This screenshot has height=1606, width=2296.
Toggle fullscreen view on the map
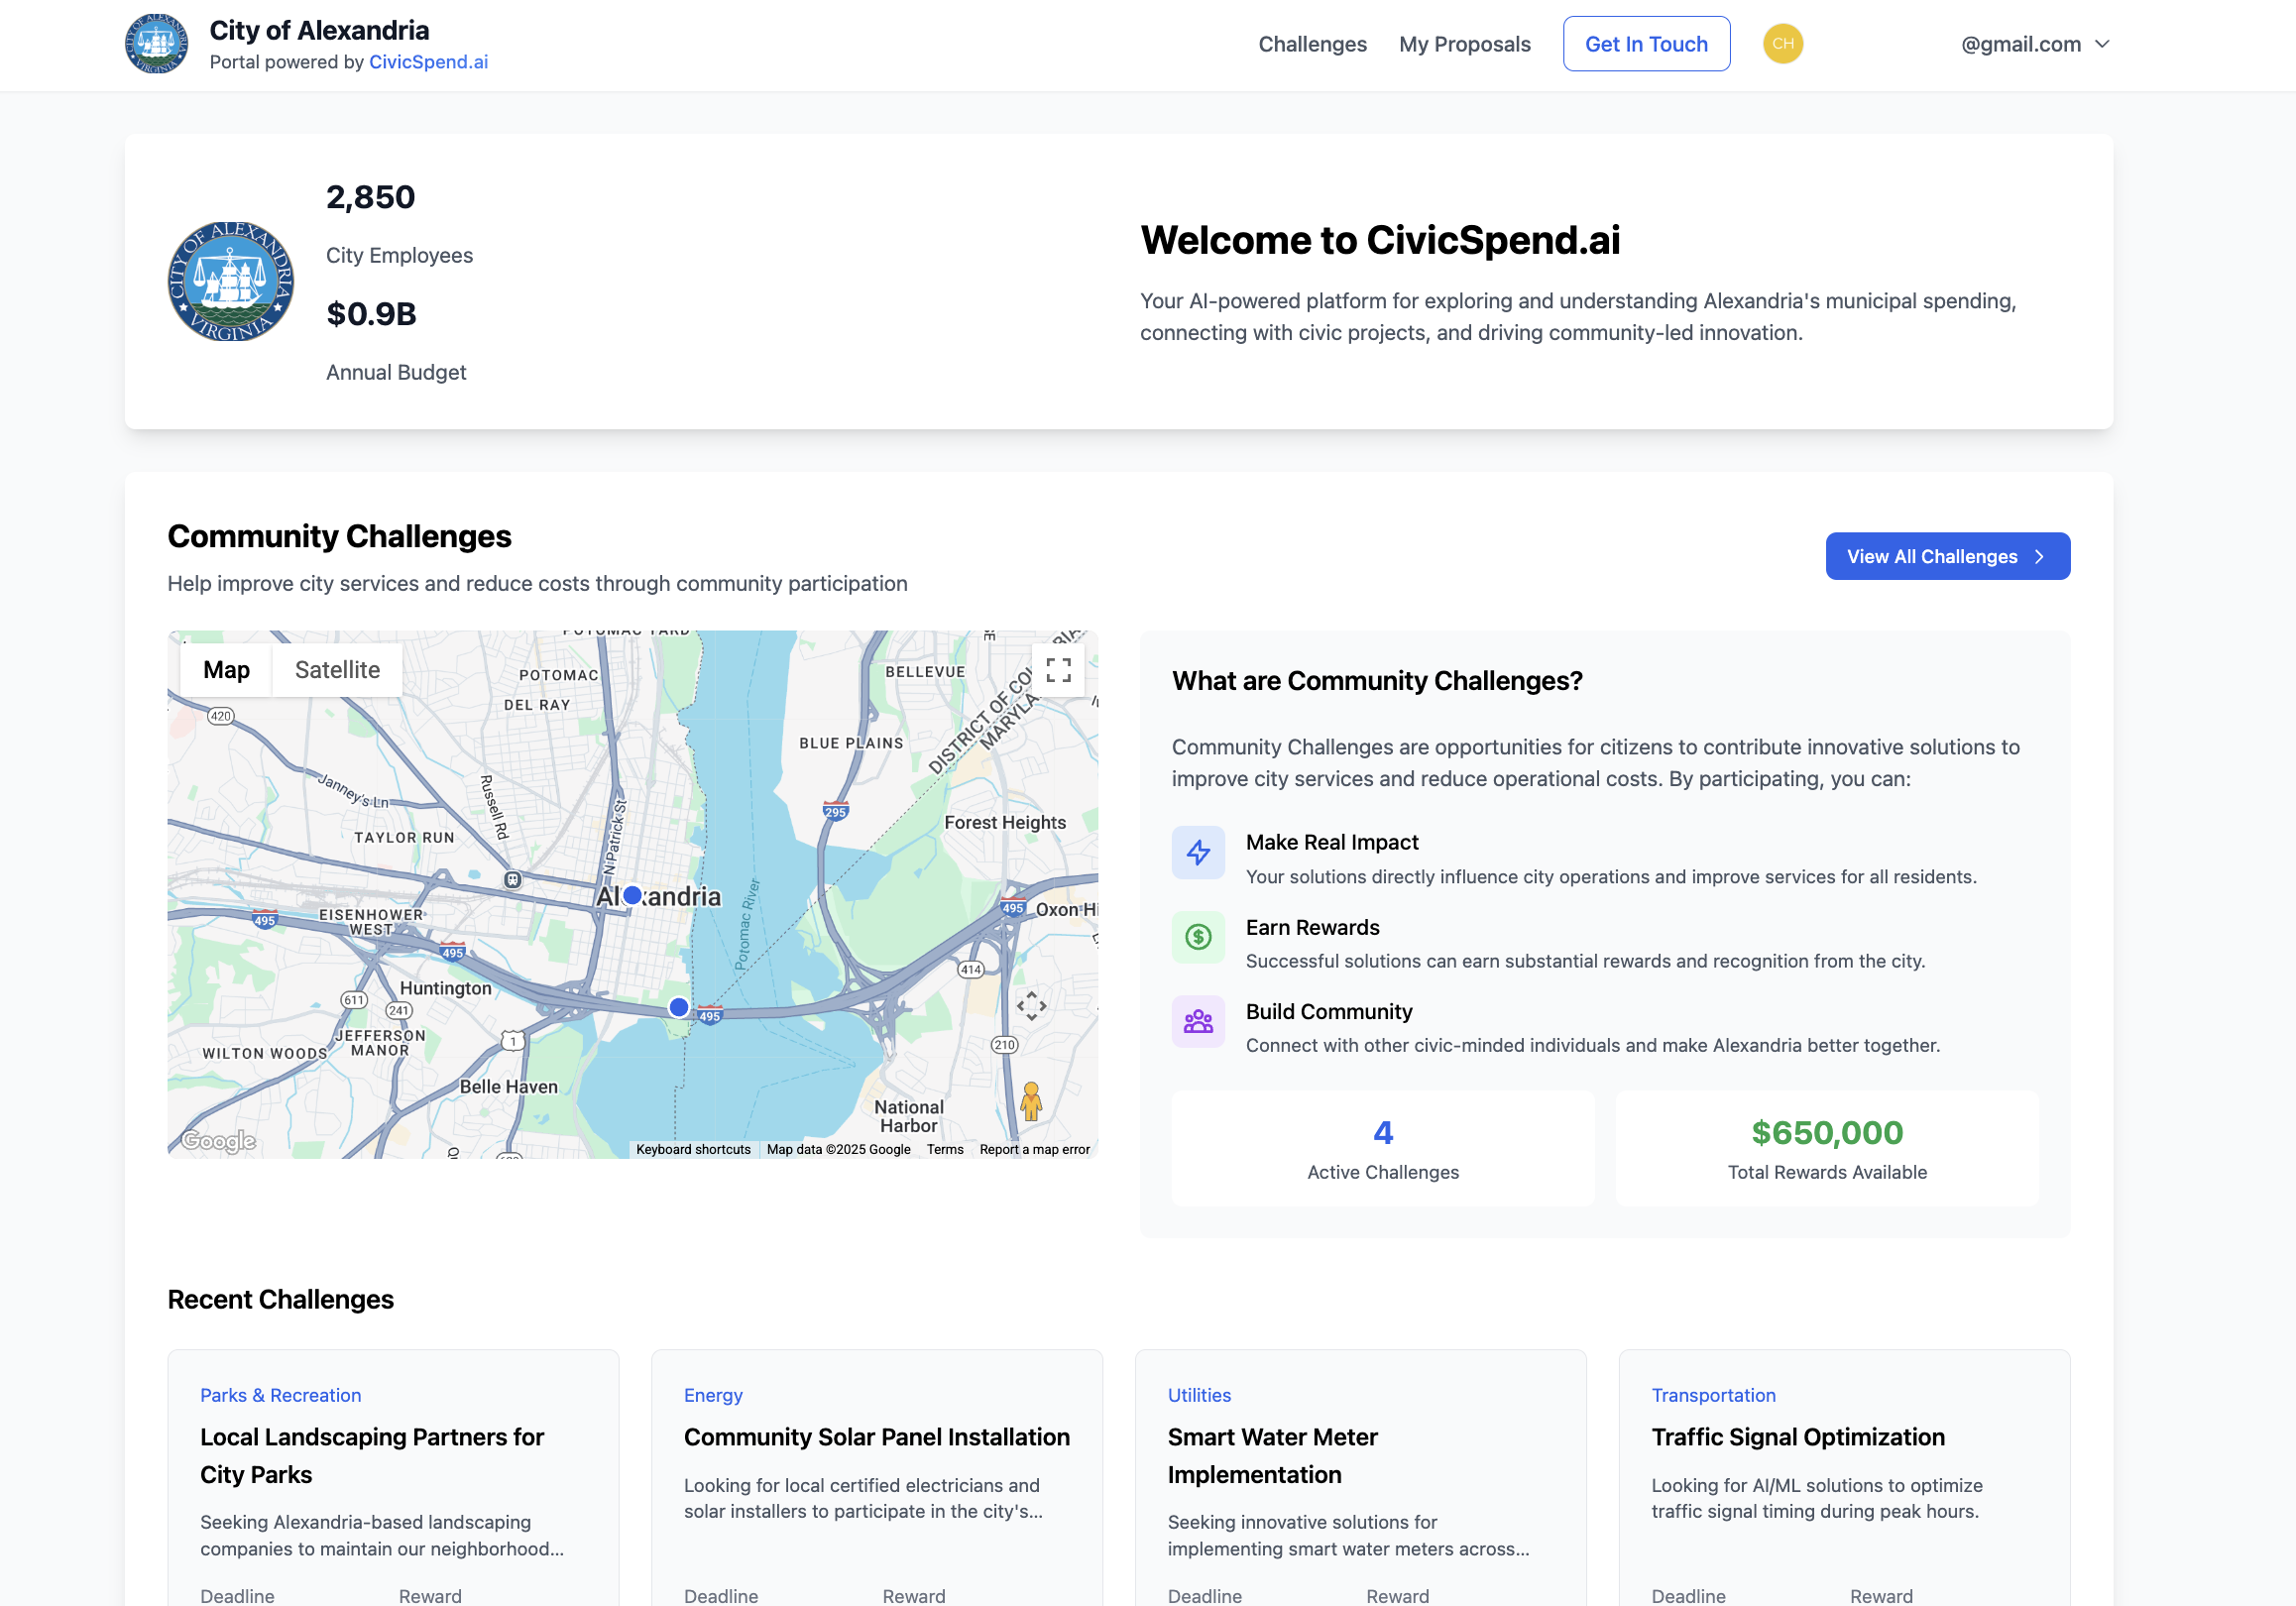1058,670
